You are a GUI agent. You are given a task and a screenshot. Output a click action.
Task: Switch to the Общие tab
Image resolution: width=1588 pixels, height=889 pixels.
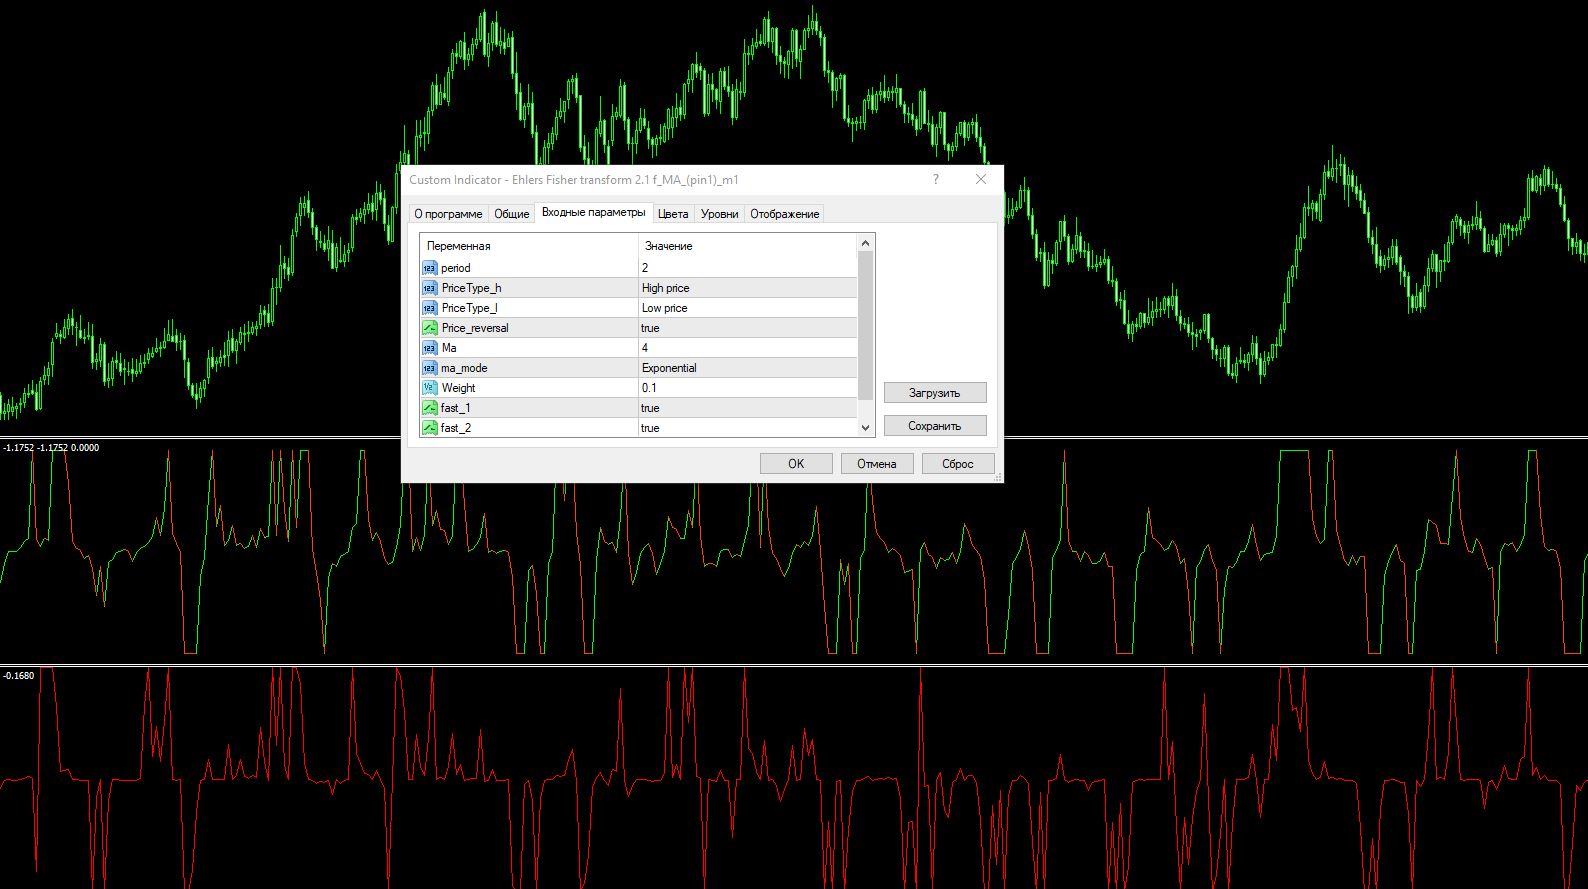coord(511,214)
